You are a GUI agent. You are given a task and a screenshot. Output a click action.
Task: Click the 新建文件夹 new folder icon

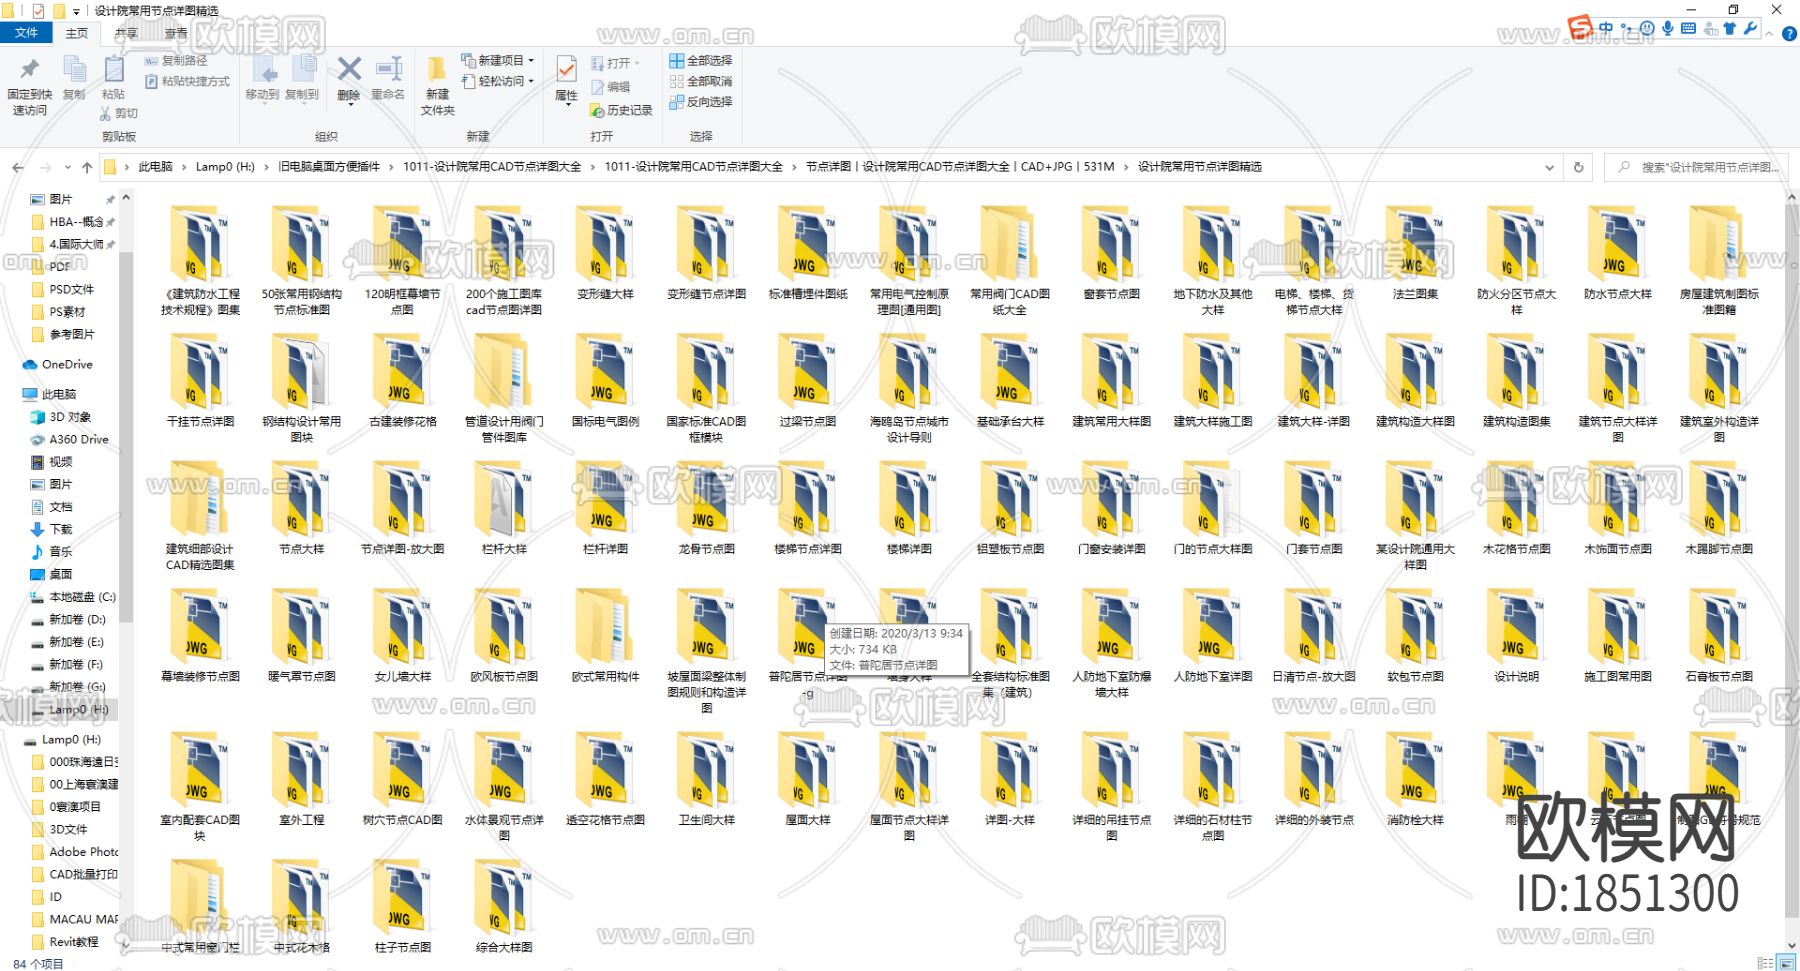[437, 69]
